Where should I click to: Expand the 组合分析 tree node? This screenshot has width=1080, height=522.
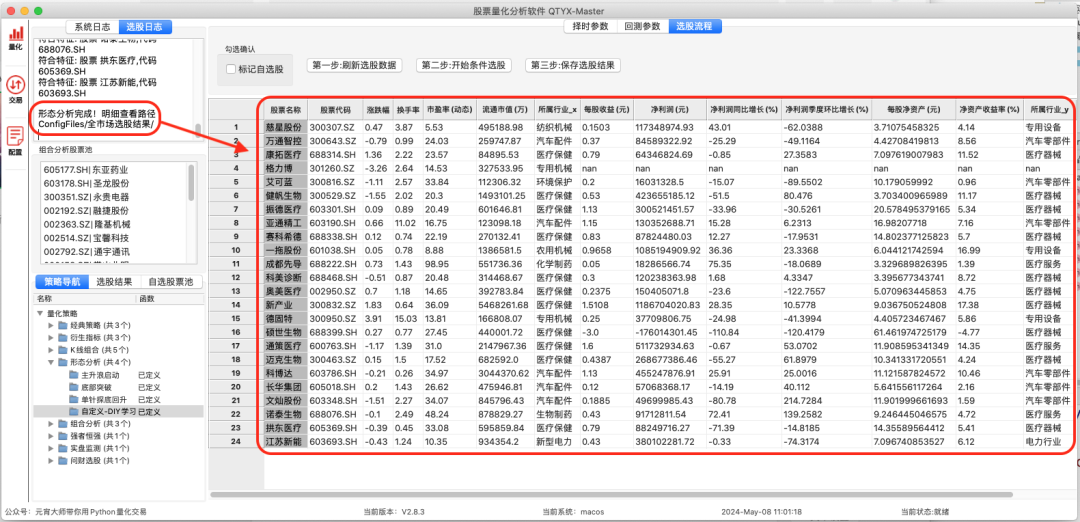(x=52, y=424)
